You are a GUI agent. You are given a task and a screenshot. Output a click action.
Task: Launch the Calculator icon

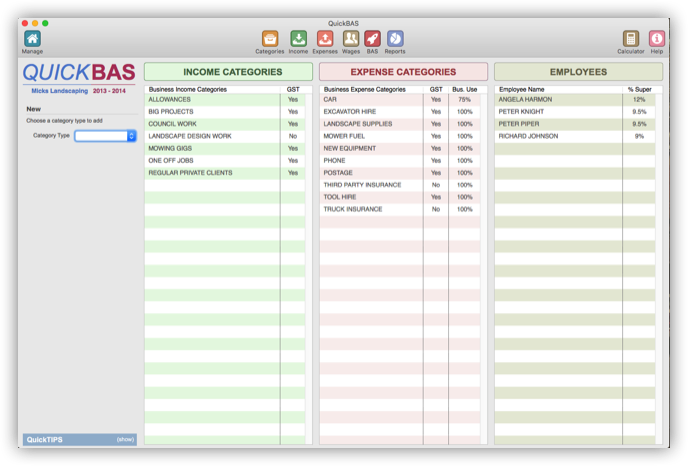pyautogui.click(x=631, y=39)
